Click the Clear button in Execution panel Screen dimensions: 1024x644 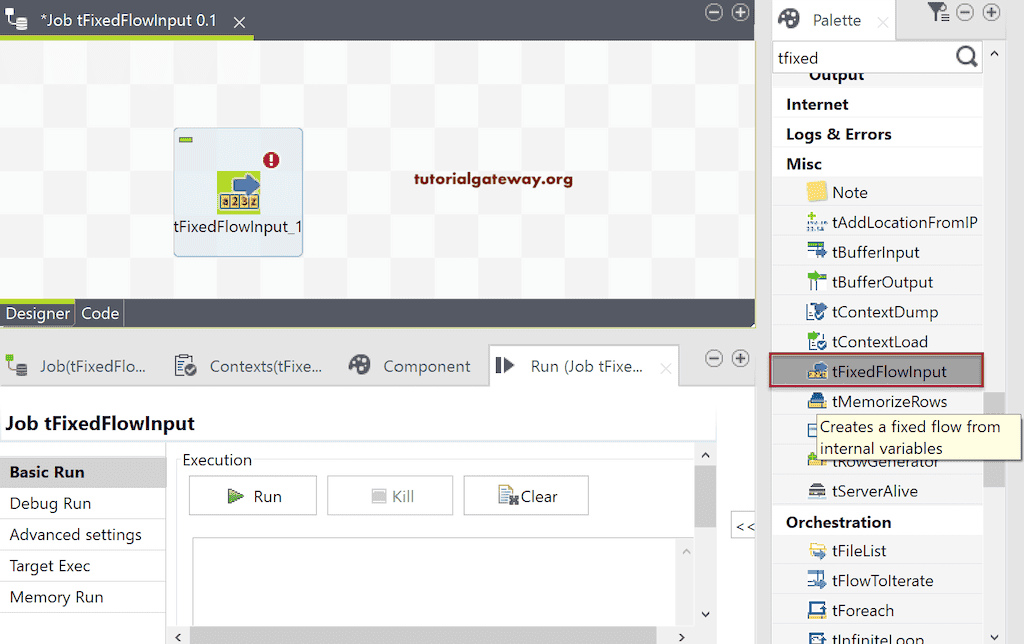[525, 495]
